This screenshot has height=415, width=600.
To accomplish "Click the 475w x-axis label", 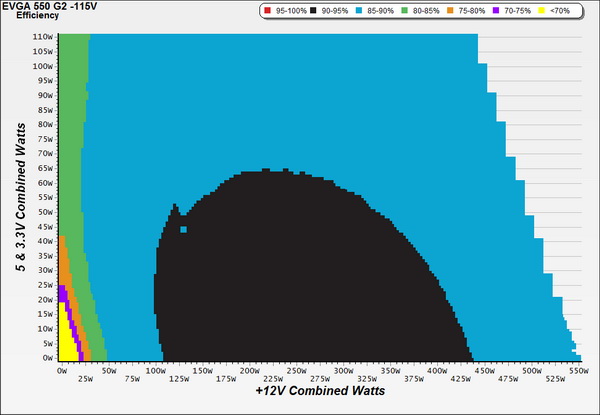I will (508, 379).
